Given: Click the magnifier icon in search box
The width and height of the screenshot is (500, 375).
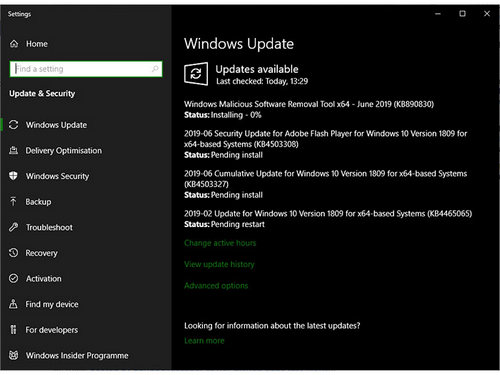Looking at the screenshot, I should pos(155,69).
